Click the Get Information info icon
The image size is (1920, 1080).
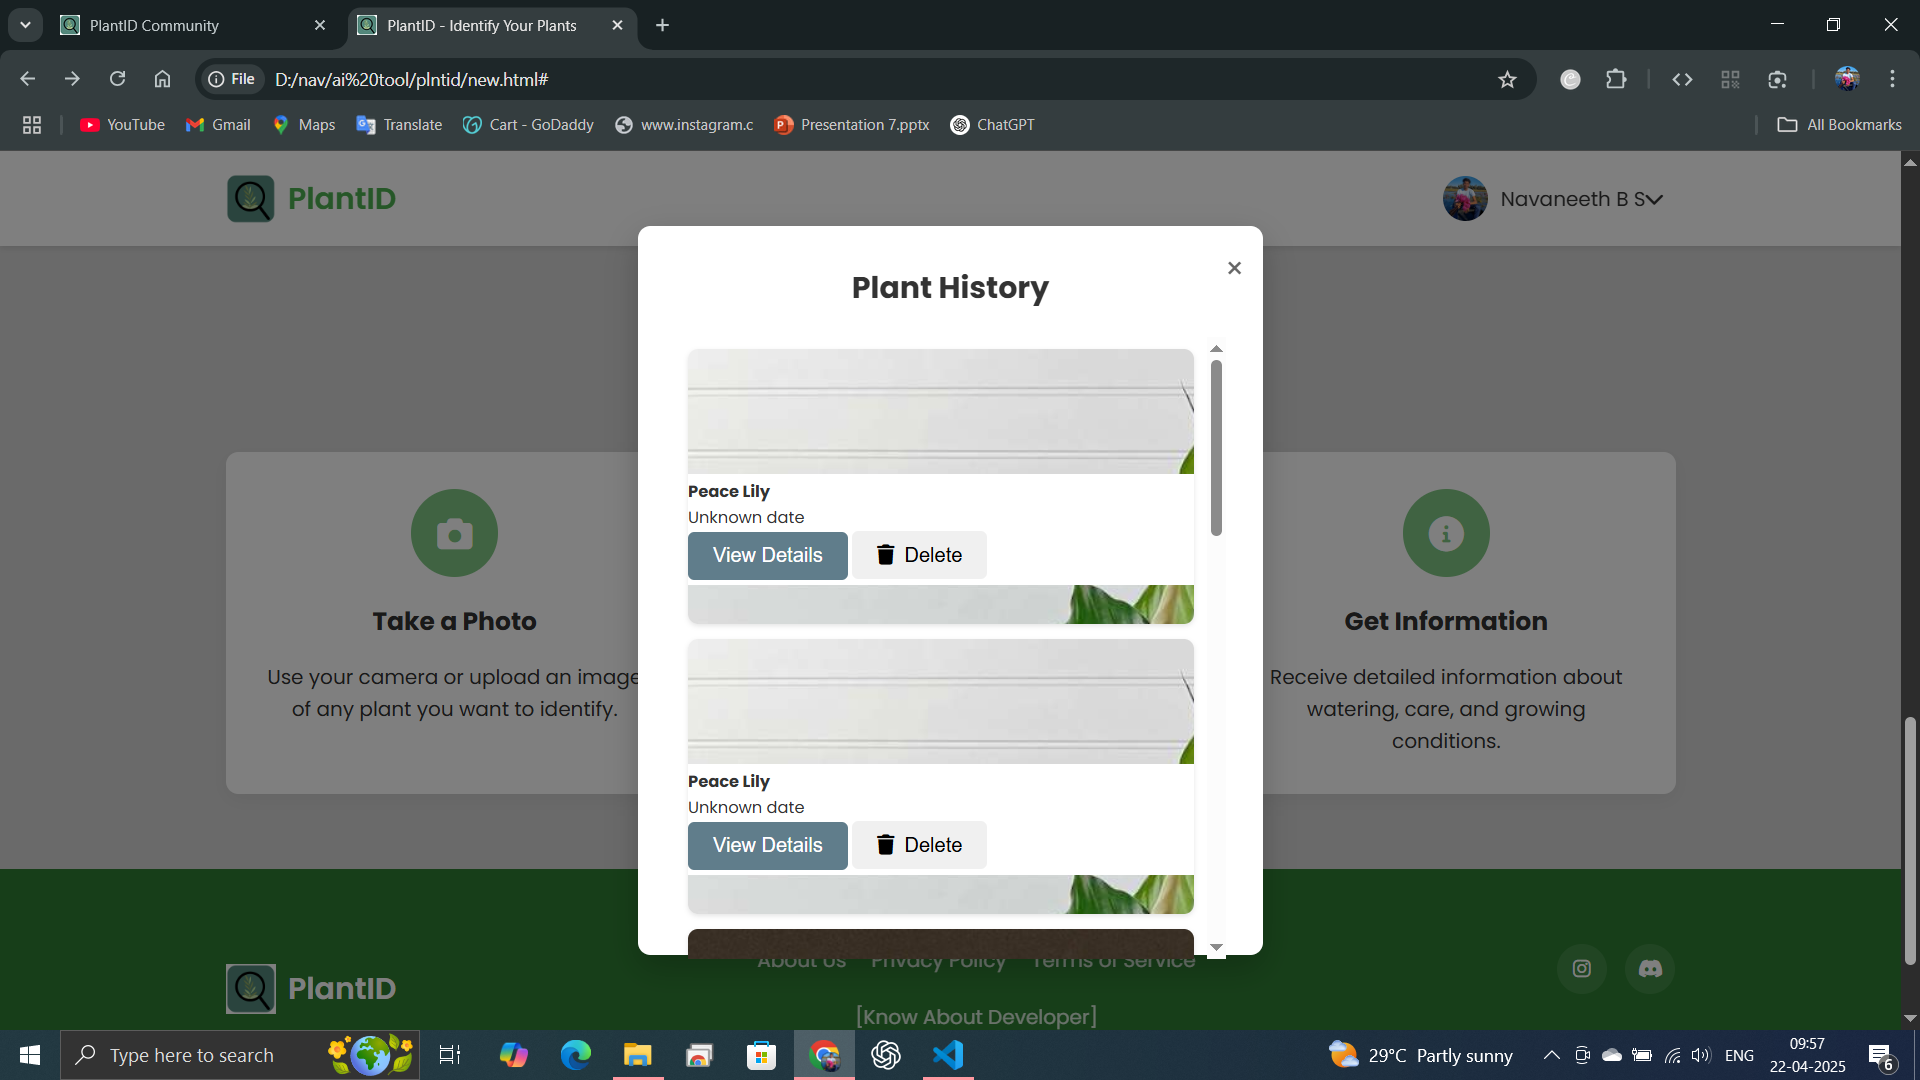click(x=1445, y=533)
